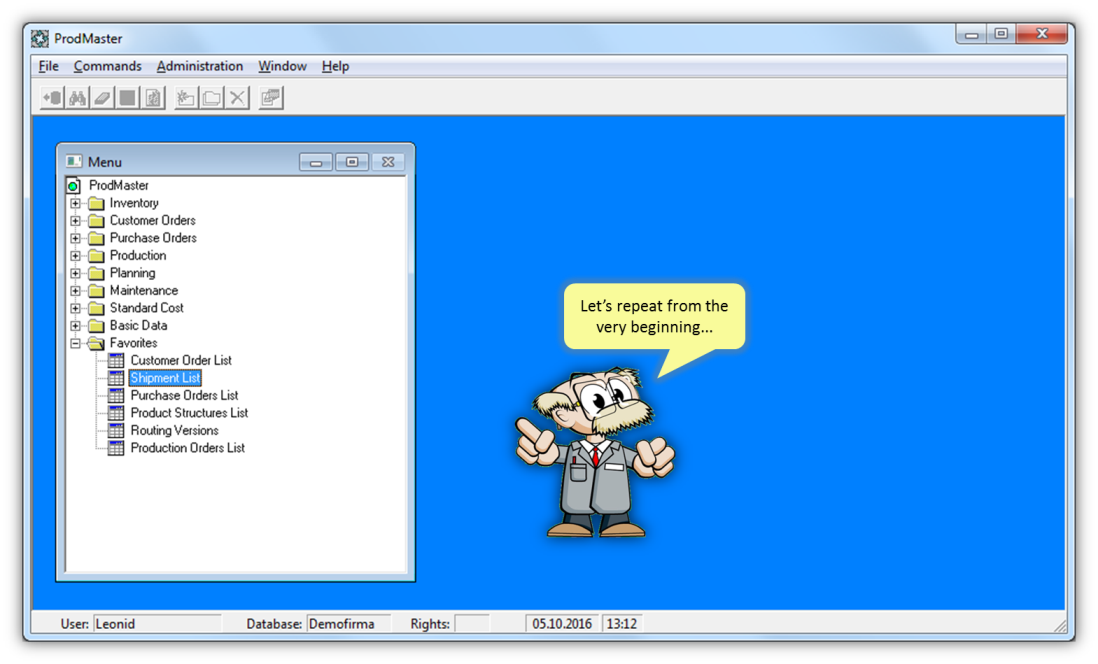Open the Administration menu

coord(200,66)
